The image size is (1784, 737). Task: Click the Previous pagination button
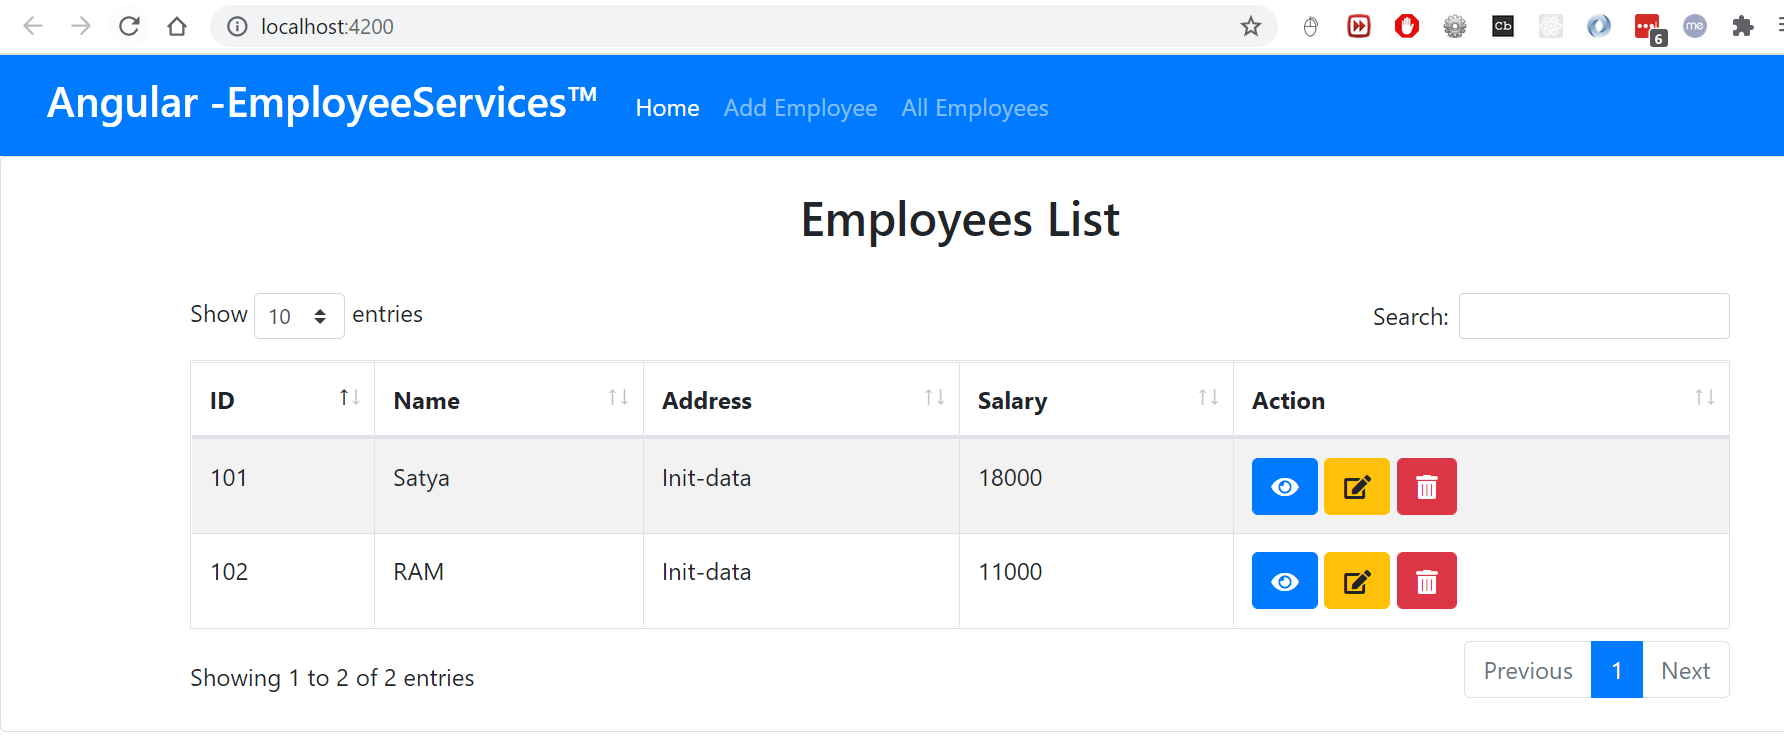coord(1527,670)
